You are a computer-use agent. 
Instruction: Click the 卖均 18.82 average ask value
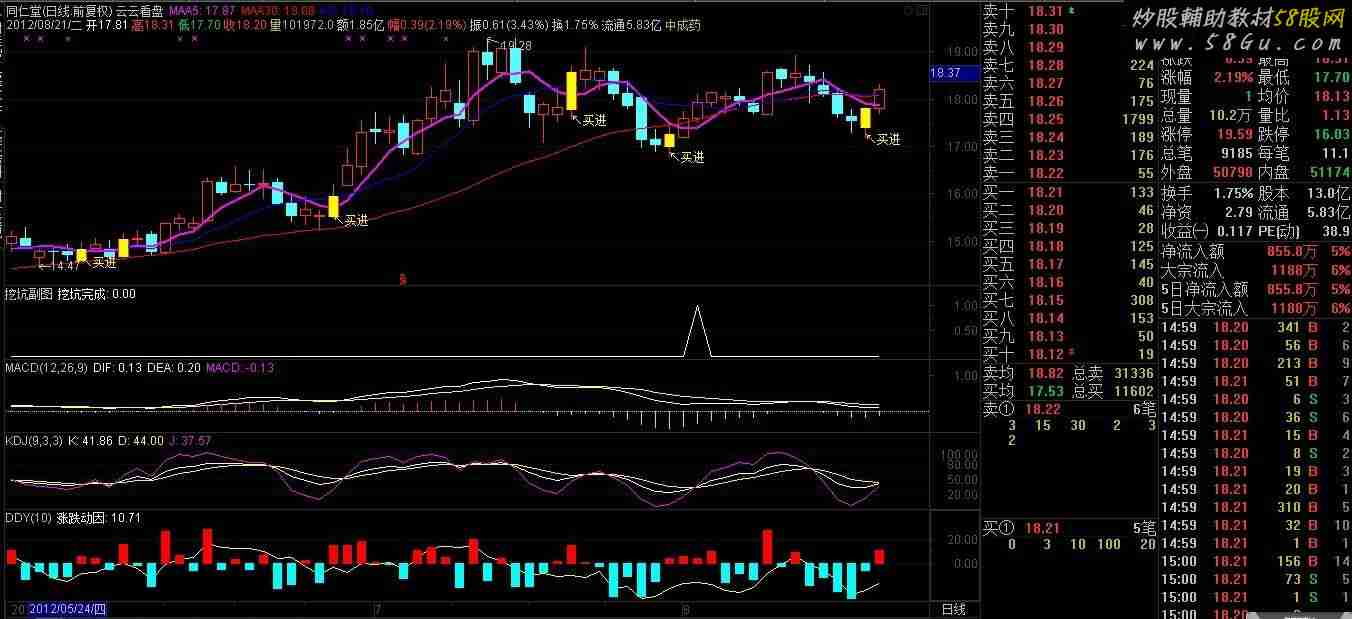[x=1024, y=373]
